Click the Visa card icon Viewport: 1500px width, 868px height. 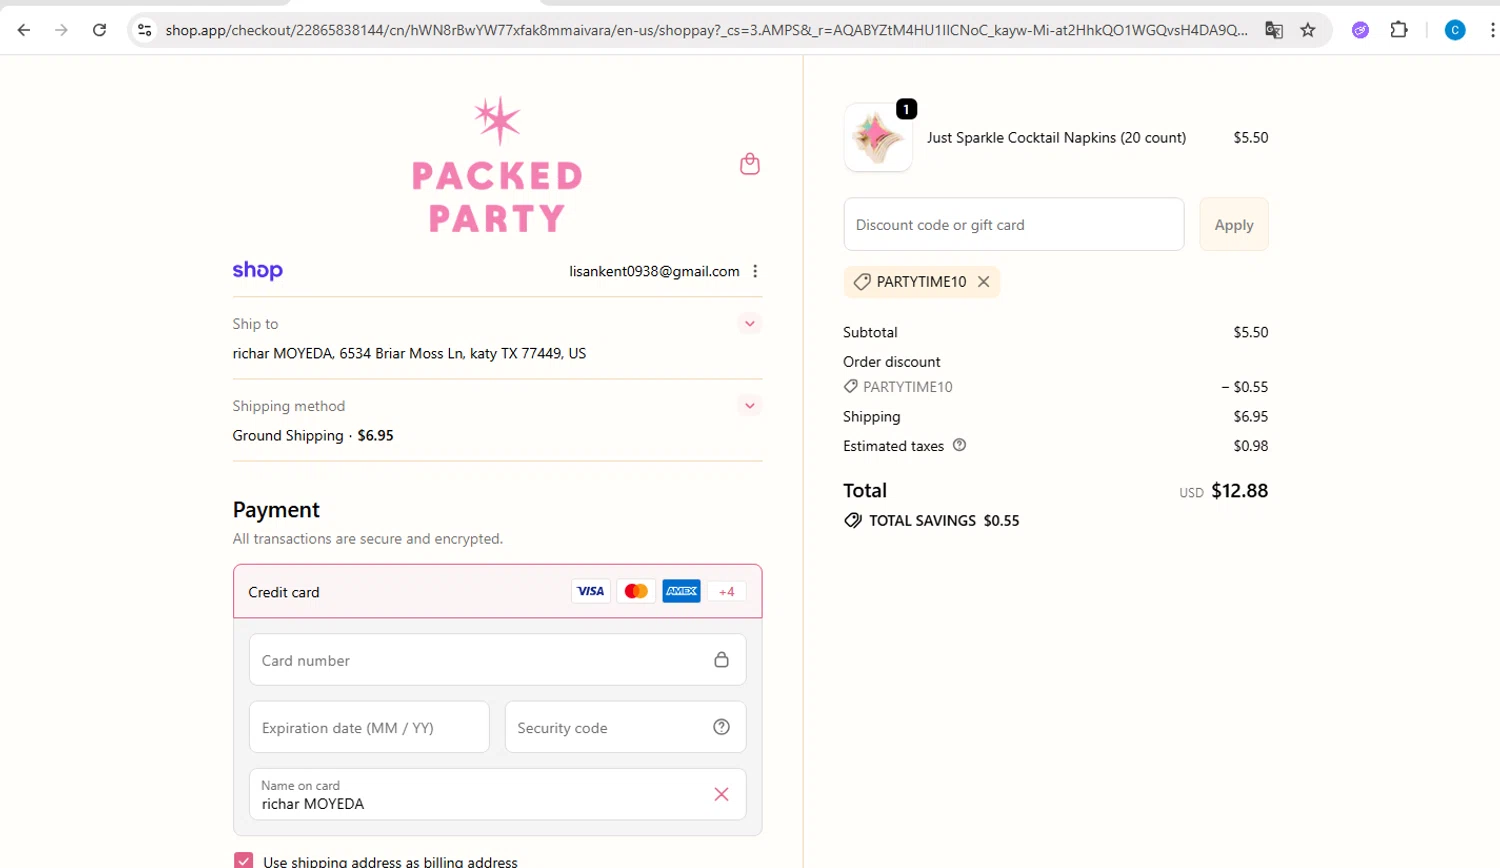(x=591, y=591)
